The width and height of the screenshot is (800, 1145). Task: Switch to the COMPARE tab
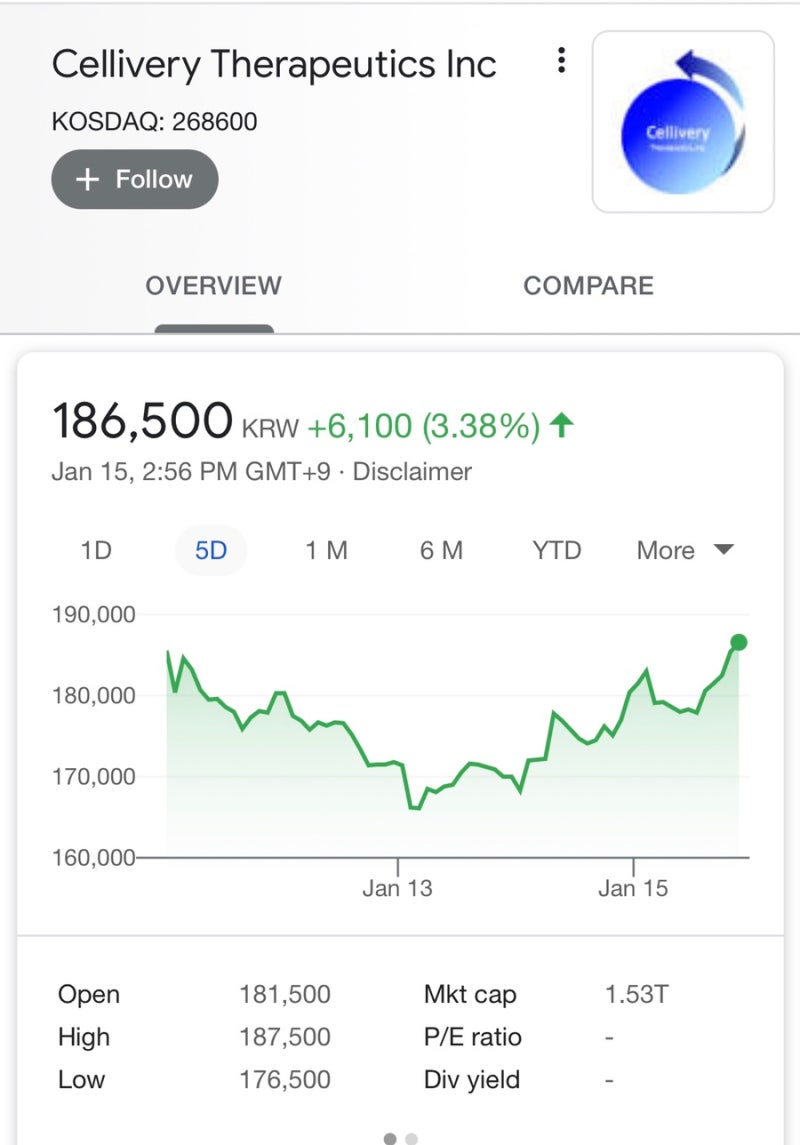point(588,286)
